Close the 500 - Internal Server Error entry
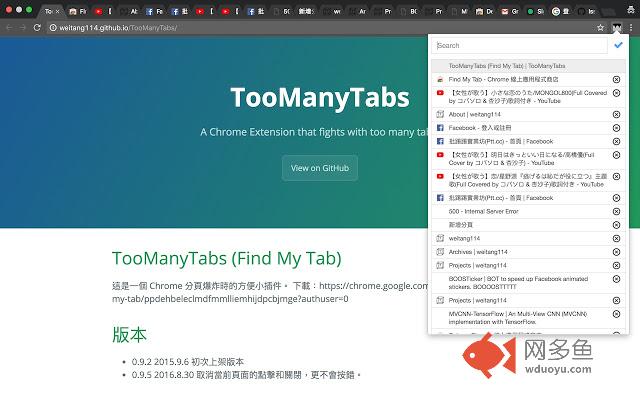The width and height of the screenshot is (640, 400). (616, 211)
